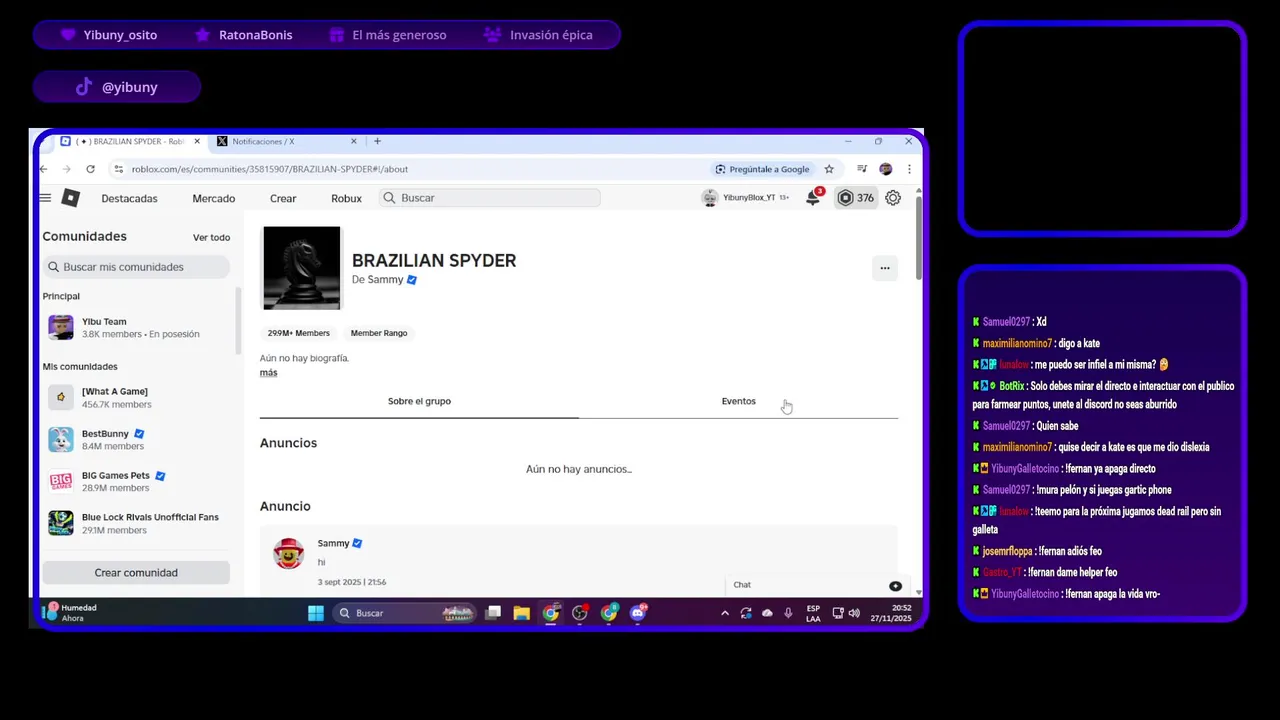
Task: Open Roblox settings gear
Action: click(x=893, y=198)
